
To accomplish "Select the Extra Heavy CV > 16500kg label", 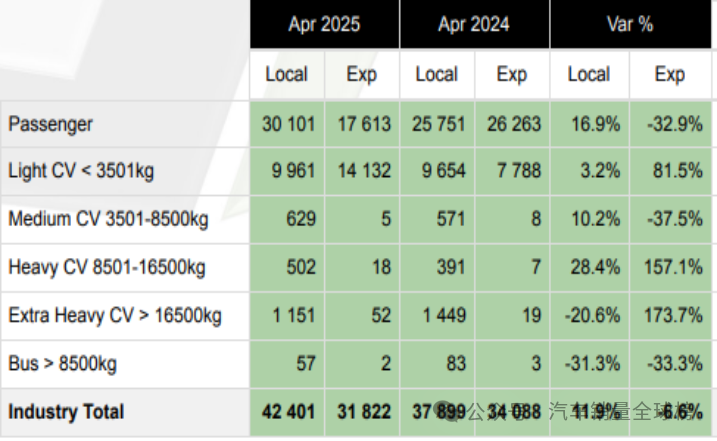I will (115, 316).
